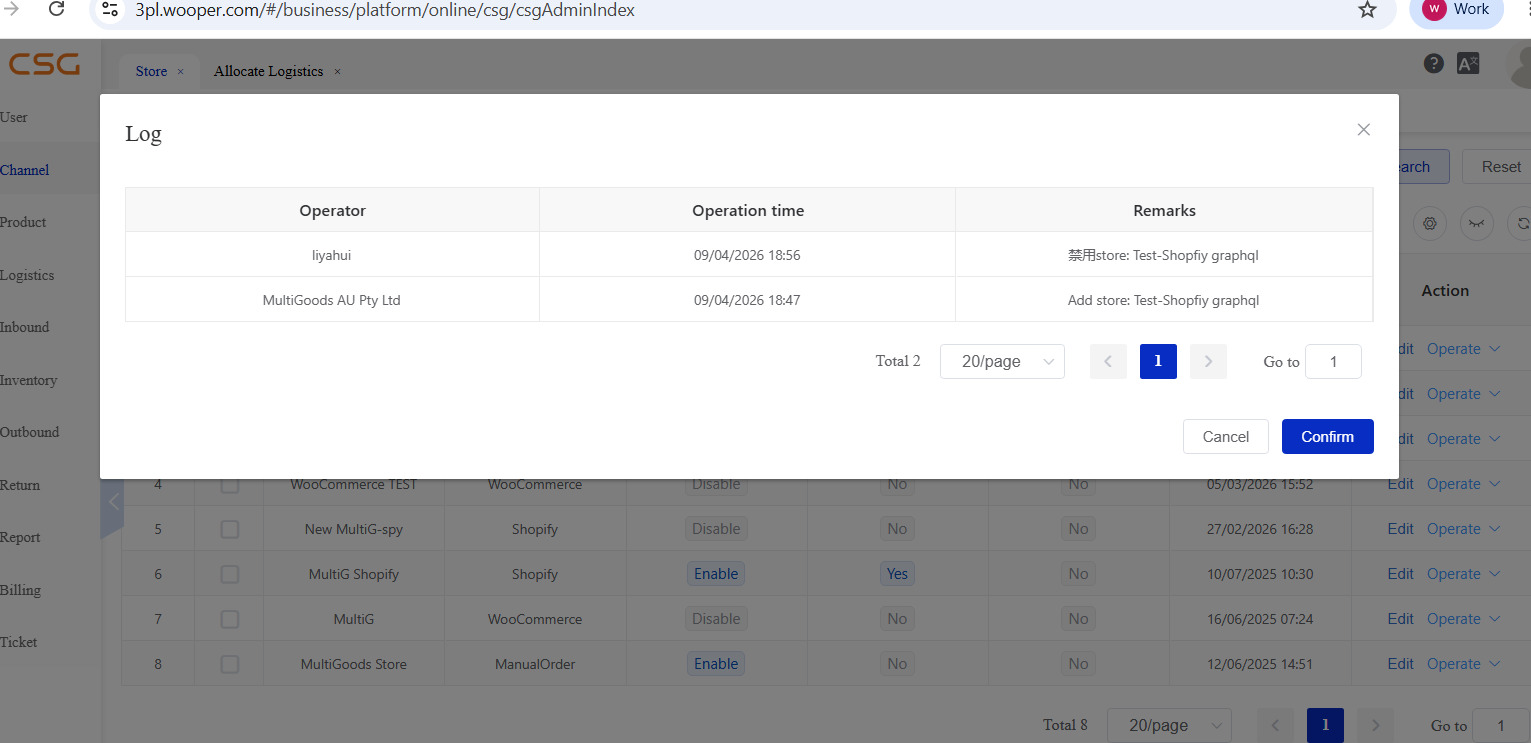Select page 1 in Log dialog pagination
1531x743 pixels.
[1158, 361]
